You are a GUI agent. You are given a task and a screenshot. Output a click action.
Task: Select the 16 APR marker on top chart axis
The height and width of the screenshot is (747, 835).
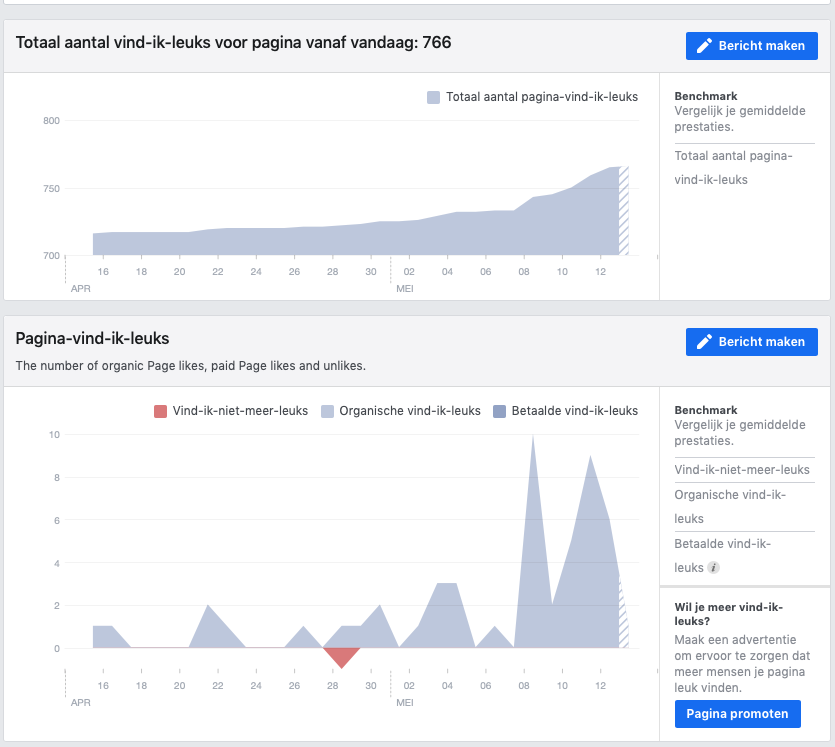pyautogui.click(x=103, y=272)
